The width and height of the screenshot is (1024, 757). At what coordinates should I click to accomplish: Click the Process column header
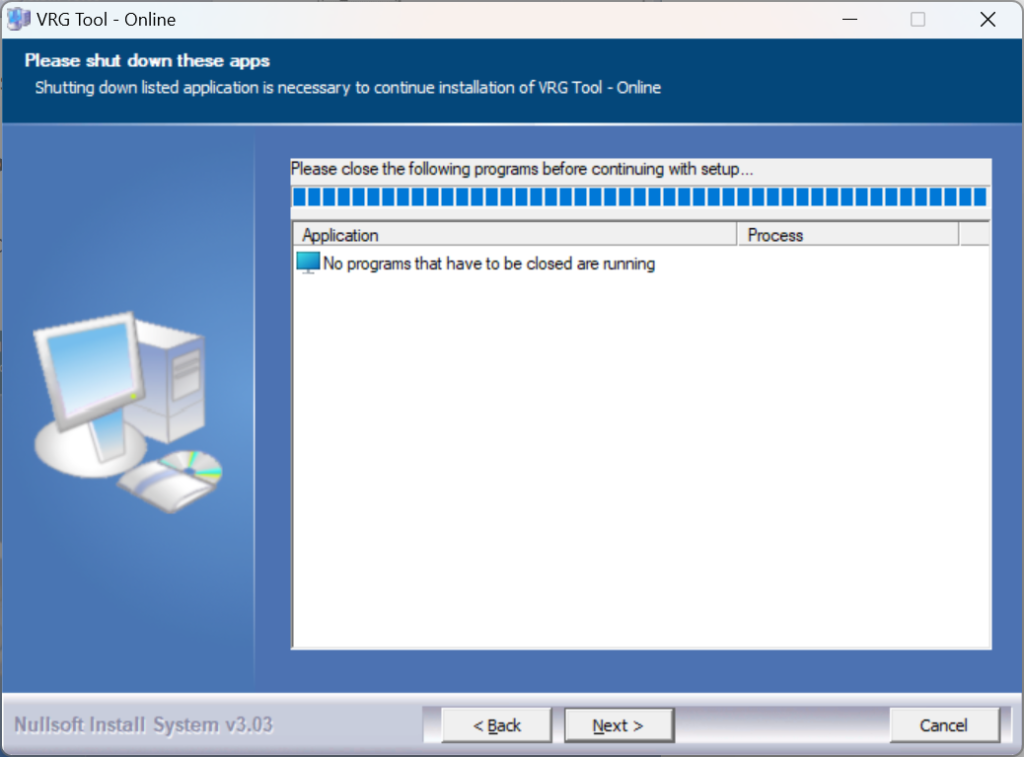[847, 235]
